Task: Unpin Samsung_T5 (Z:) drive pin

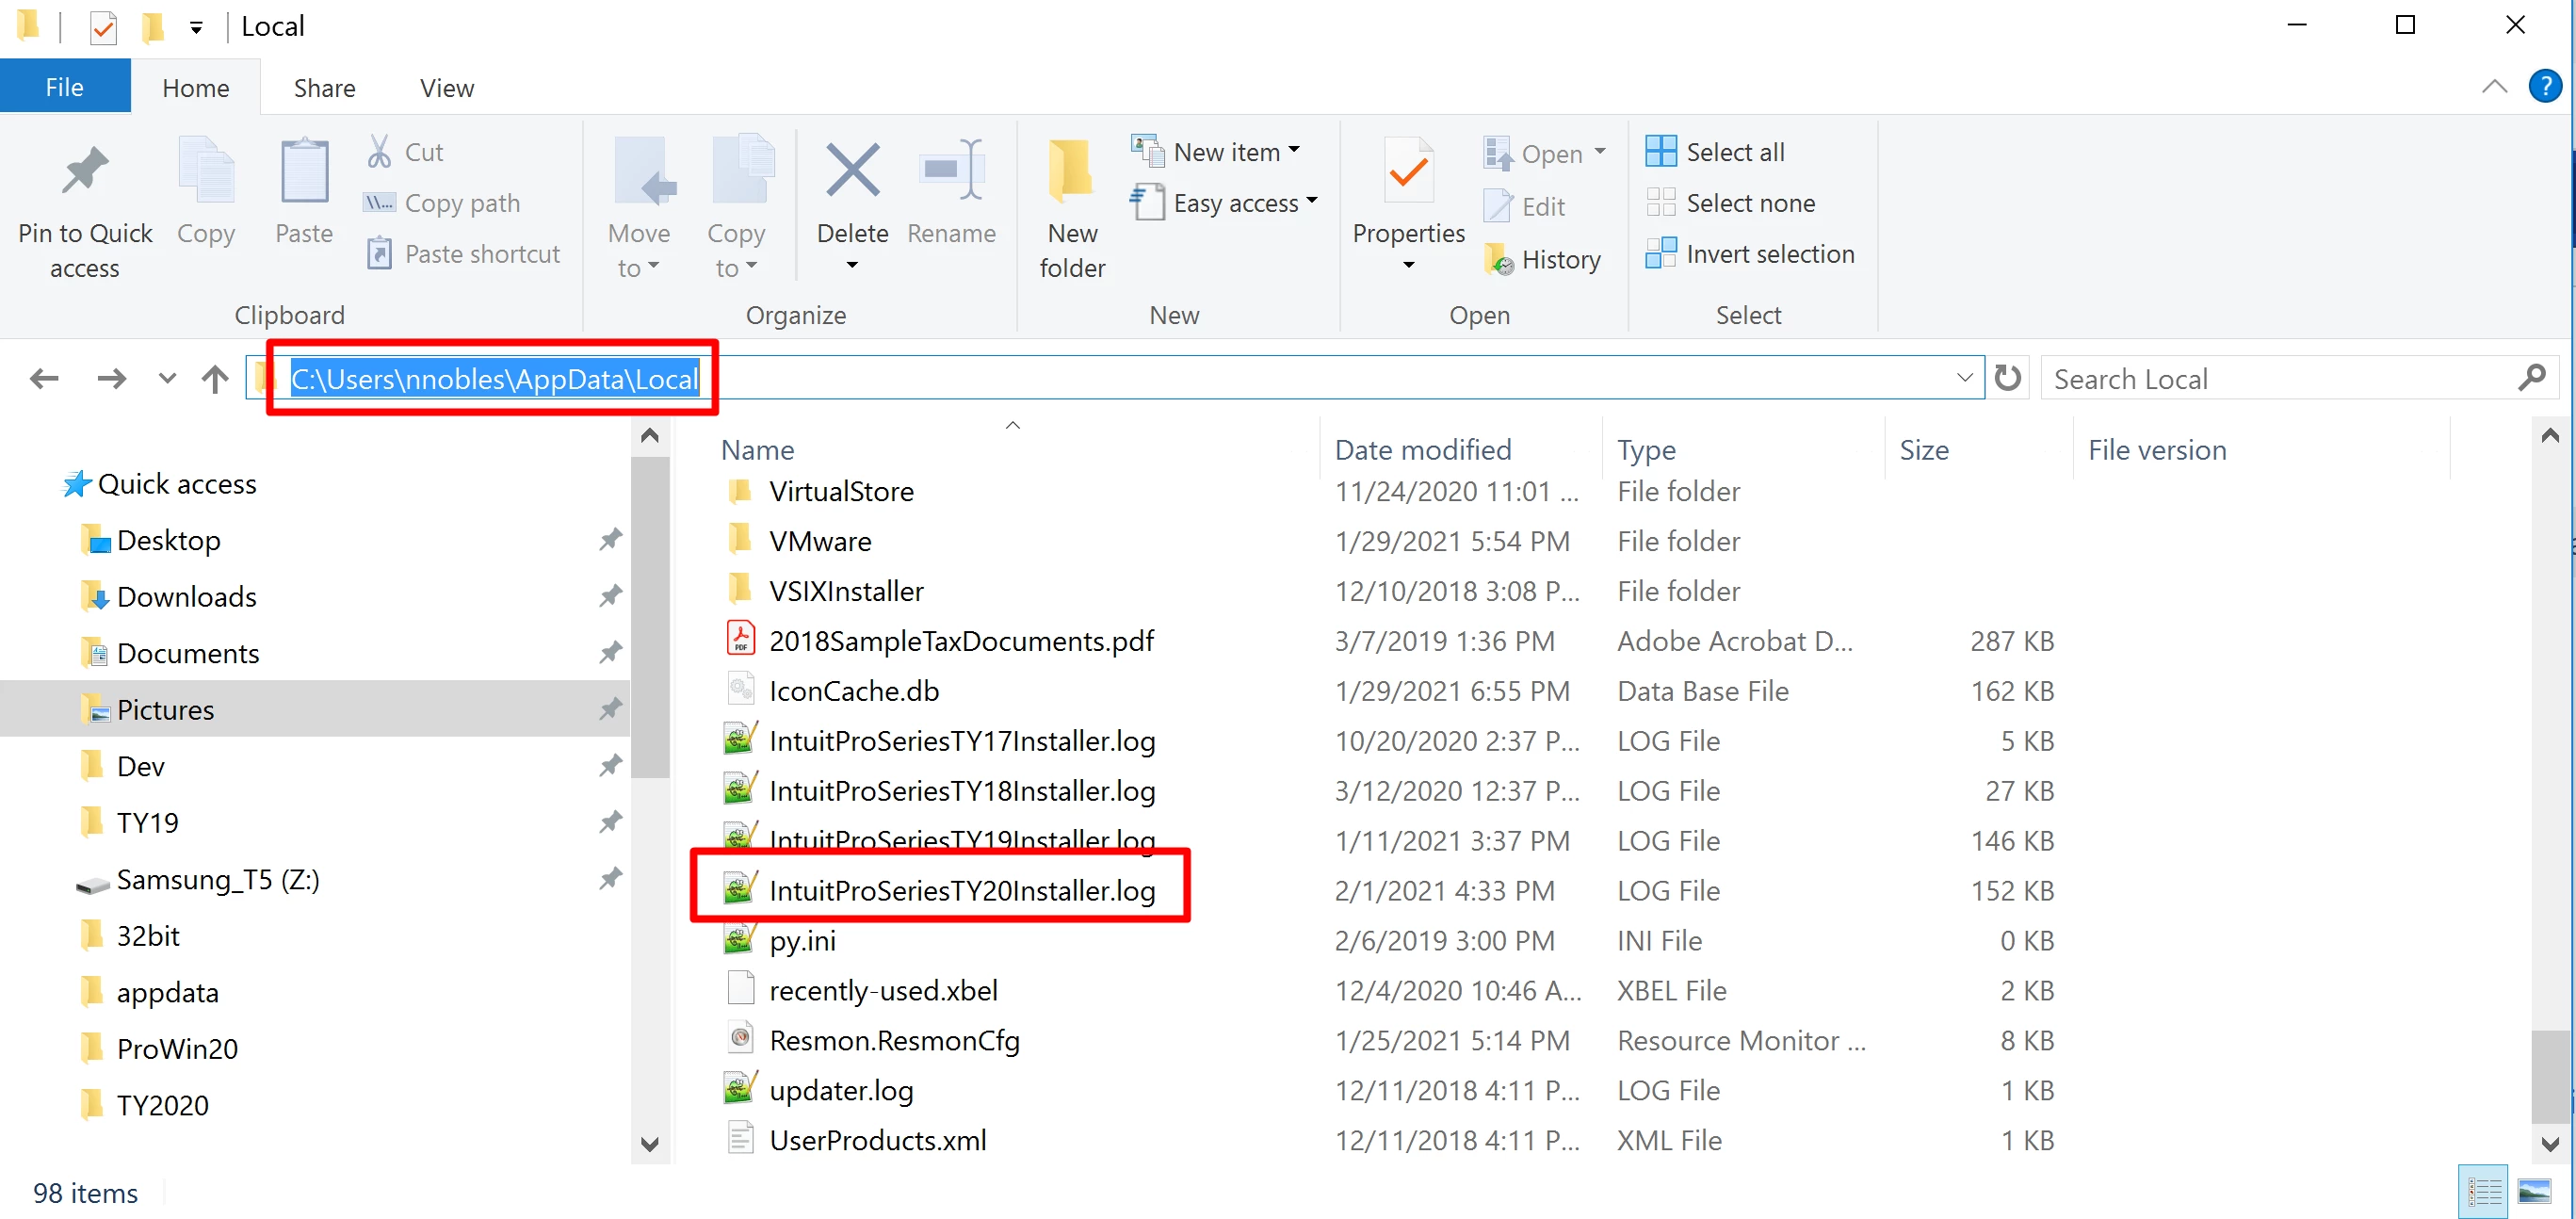Action: click(610, 879)
